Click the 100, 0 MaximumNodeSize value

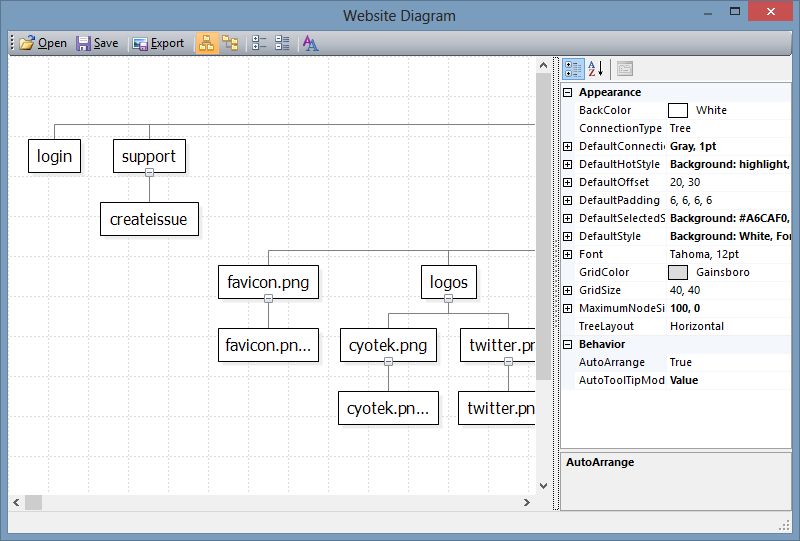[x=685, y=308]
